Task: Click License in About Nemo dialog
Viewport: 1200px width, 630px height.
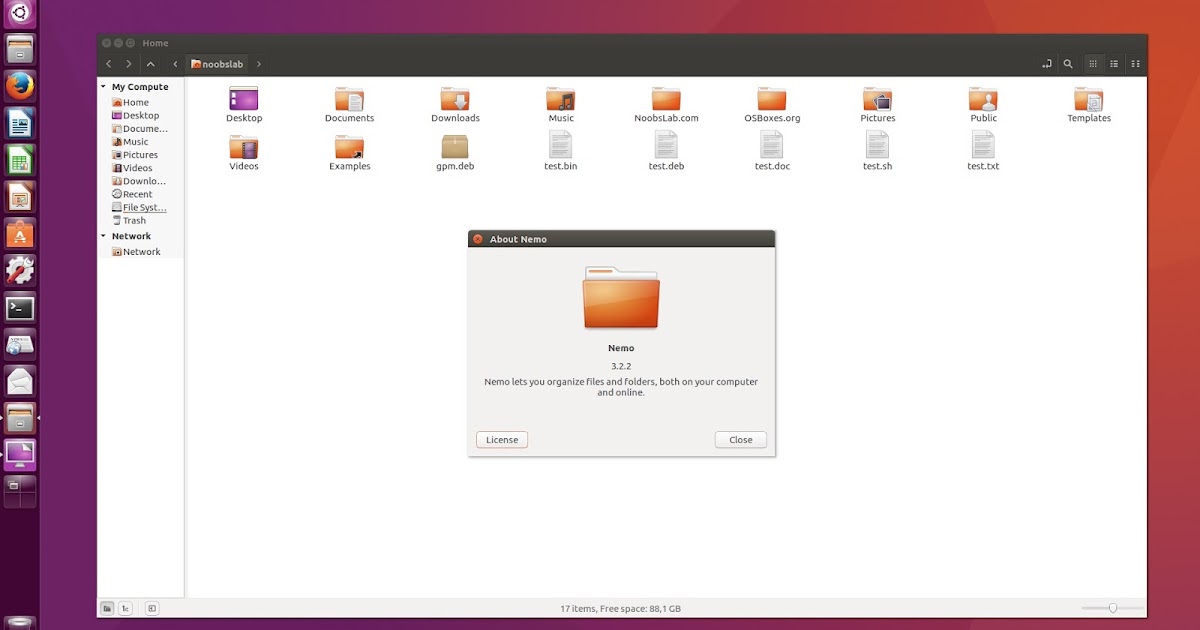Action: [502, 440]
